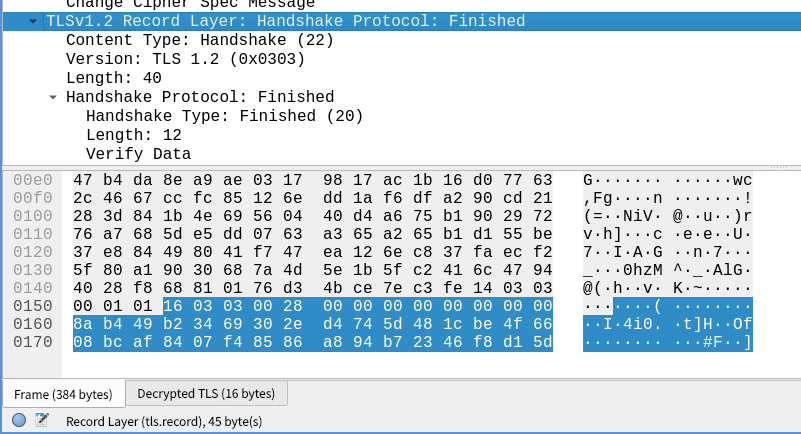The width and height of the screenshot is (801, 434).
Task: Collapse the TLSv1.2 Record Layer Finished row
Action: point(33,21)
